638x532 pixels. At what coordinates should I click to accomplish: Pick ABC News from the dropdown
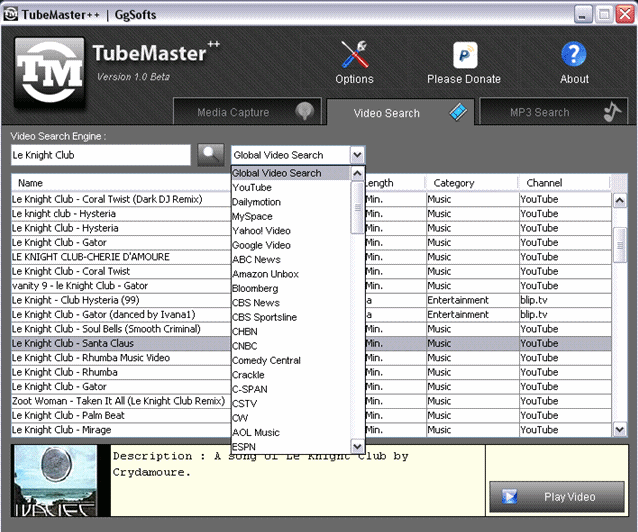click(291, 260)
